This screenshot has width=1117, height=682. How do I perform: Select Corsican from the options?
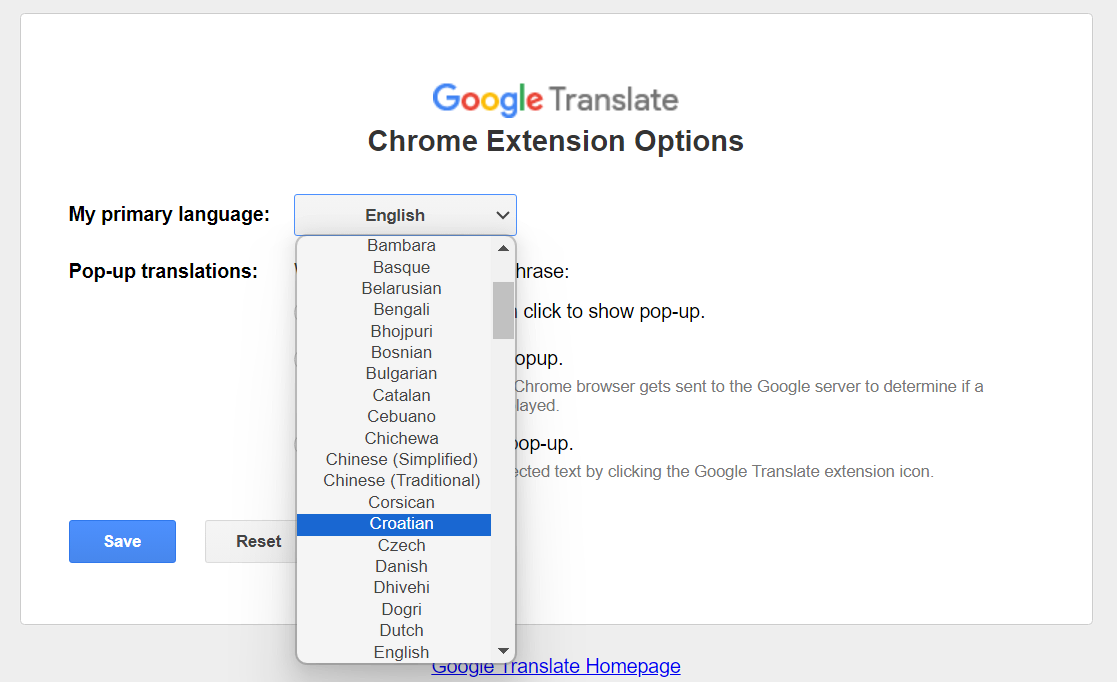(401, 502)
